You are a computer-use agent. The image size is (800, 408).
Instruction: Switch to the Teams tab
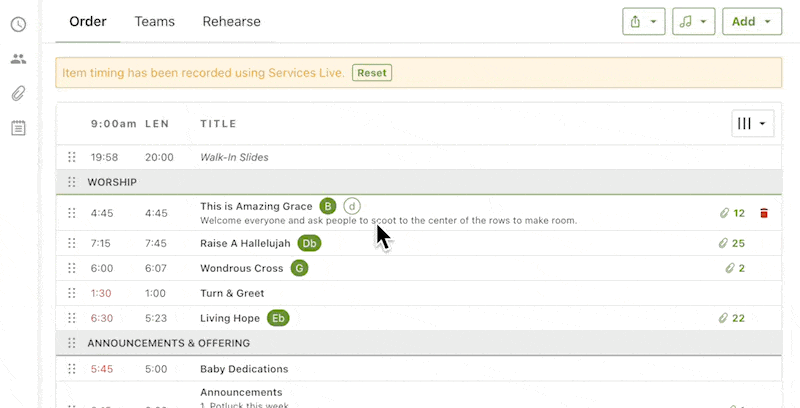[155, 21]
